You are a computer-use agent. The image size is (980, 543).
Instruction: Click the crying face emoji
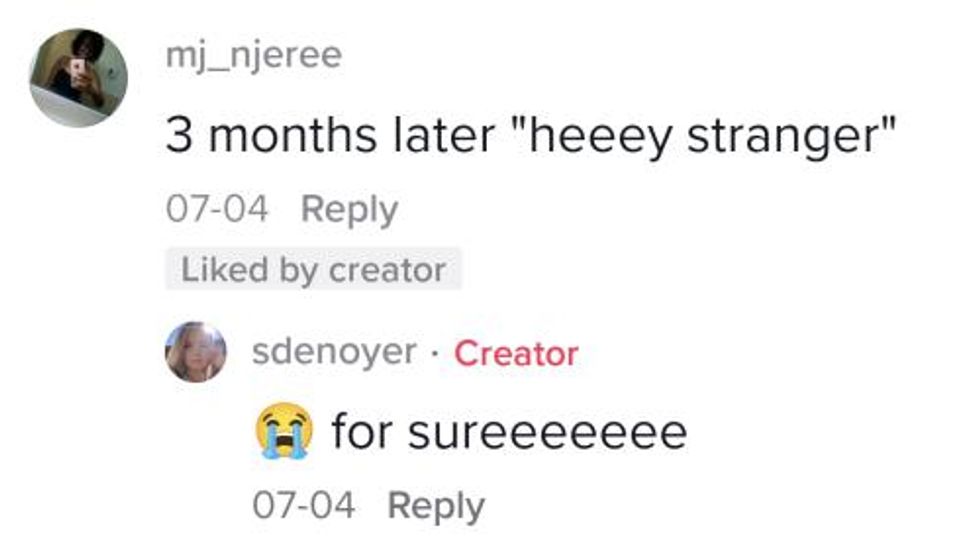pyautogui.click(x=283, y=432)
